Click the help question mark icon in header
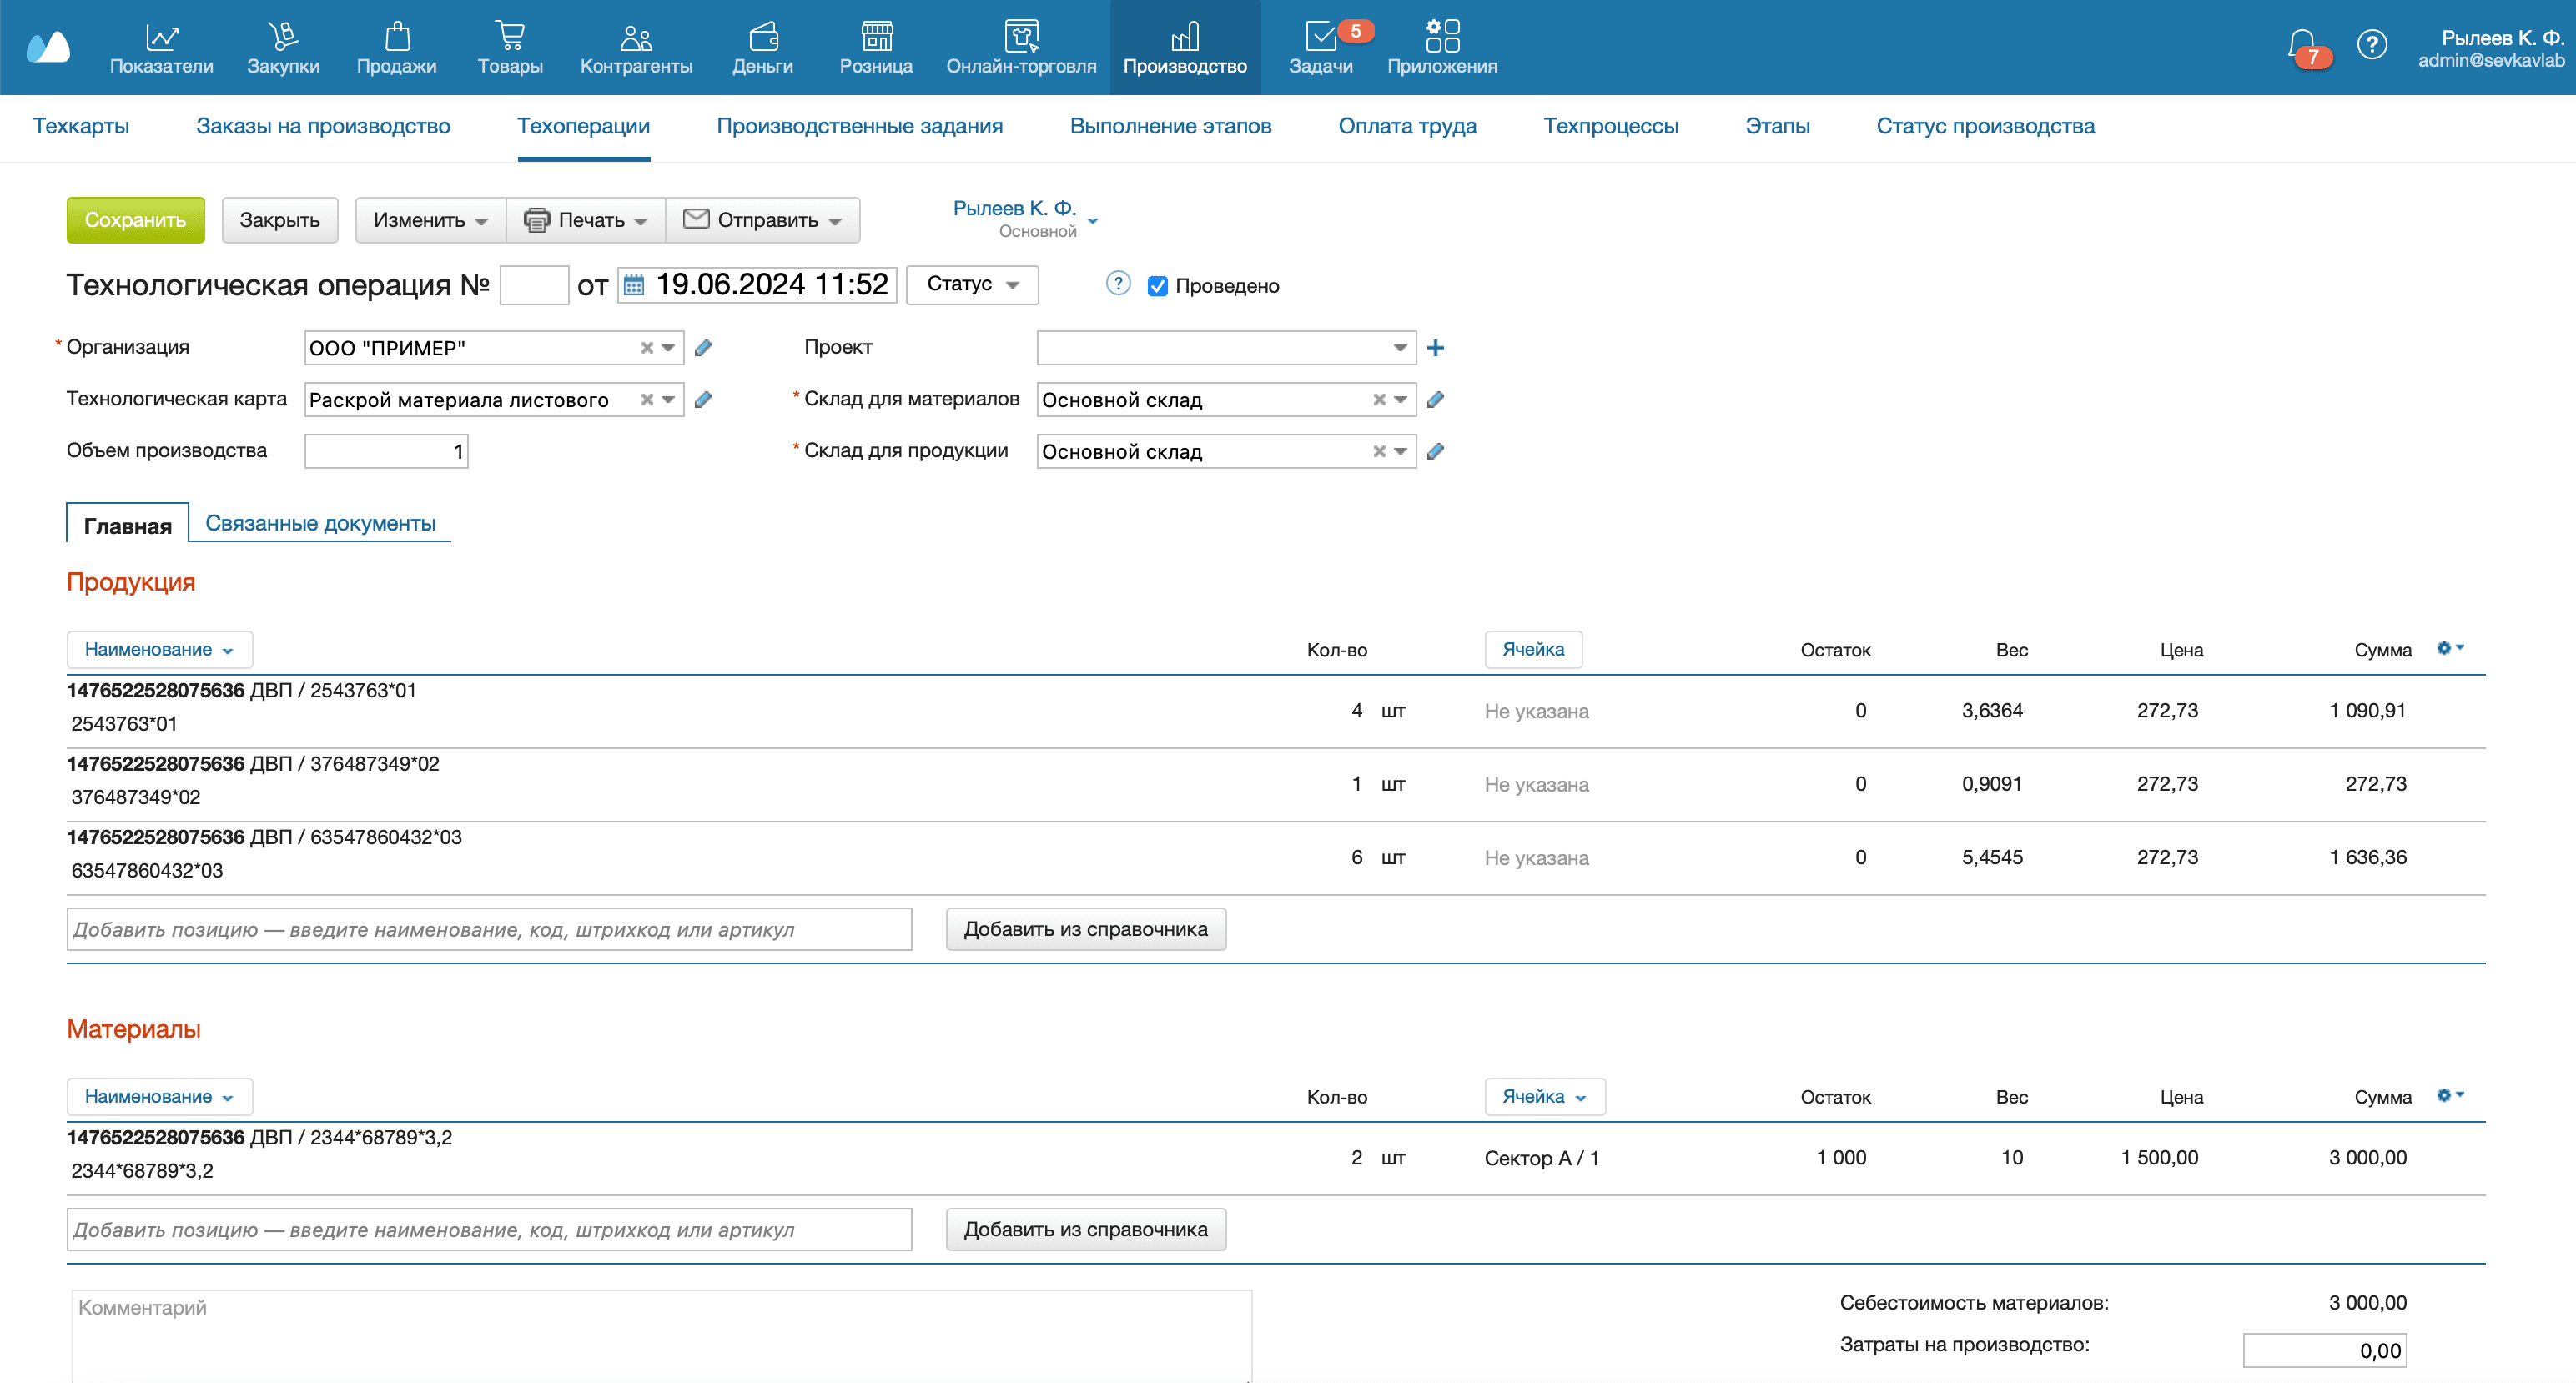The height and width of the screenshot is (1383, 2576). point(2371,44)
